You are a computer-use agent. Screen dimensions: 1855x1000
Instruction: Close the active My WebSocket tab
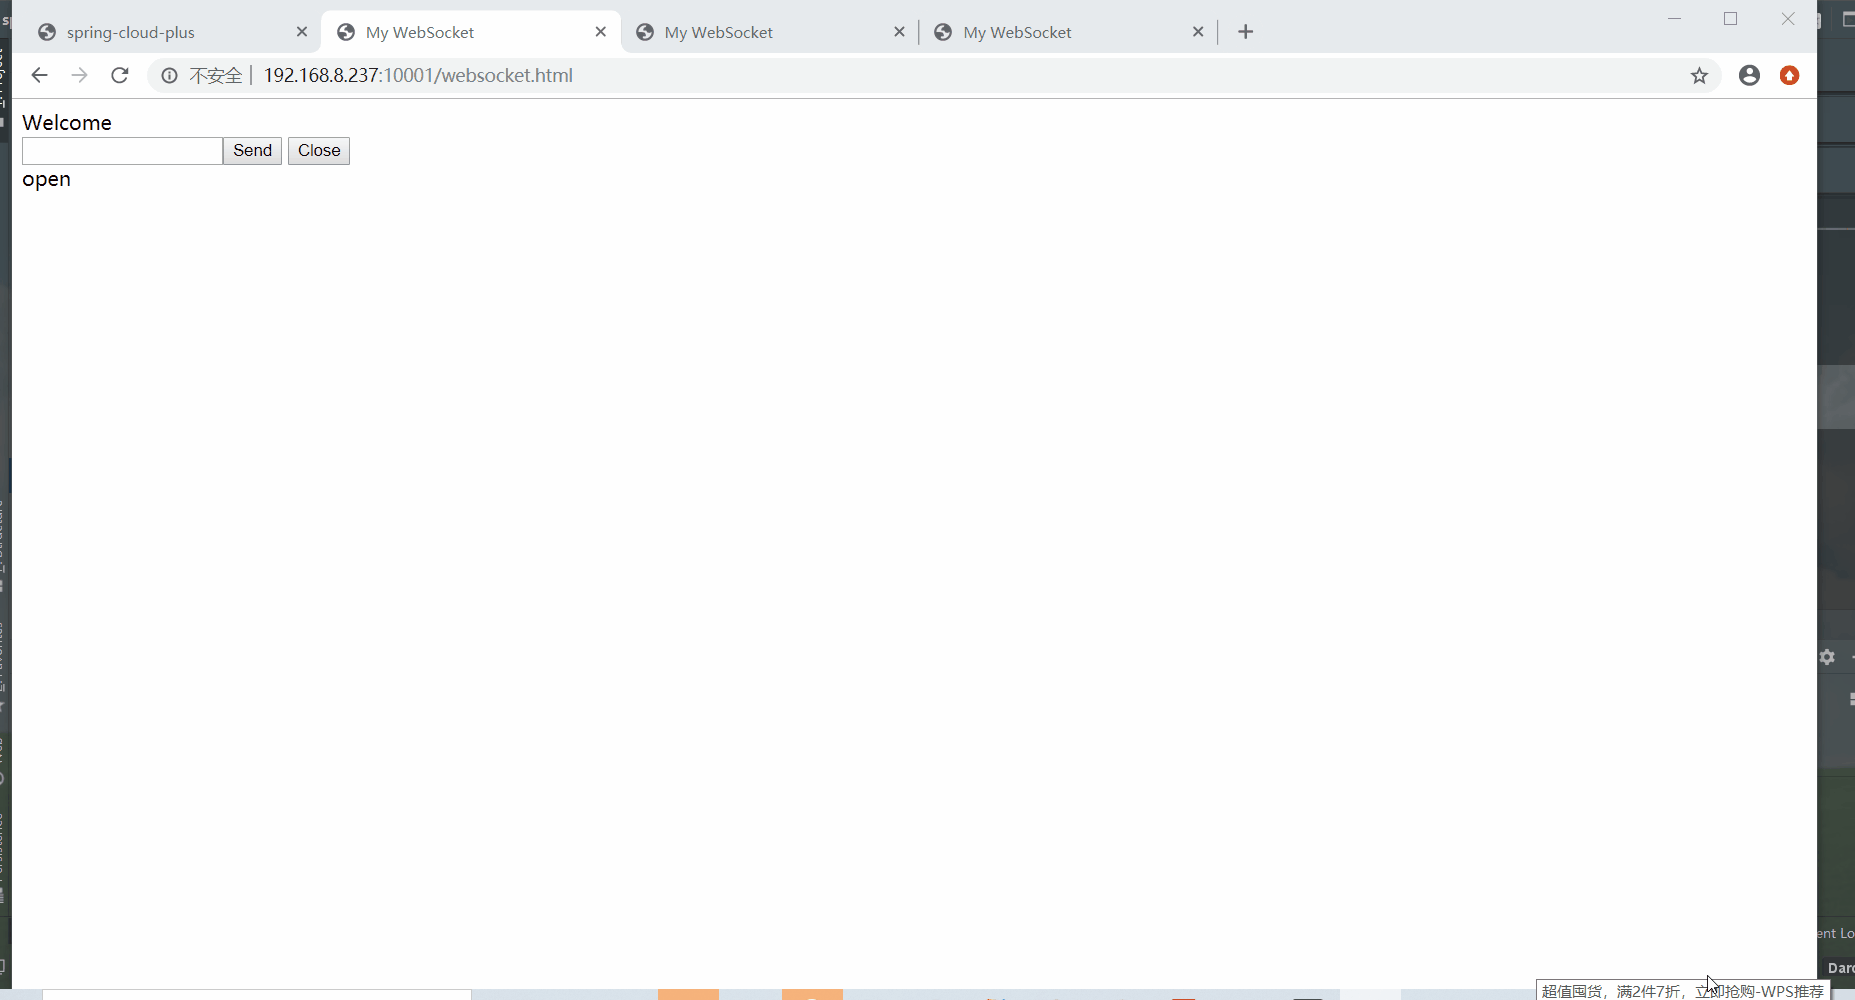[x=601, y=32]
